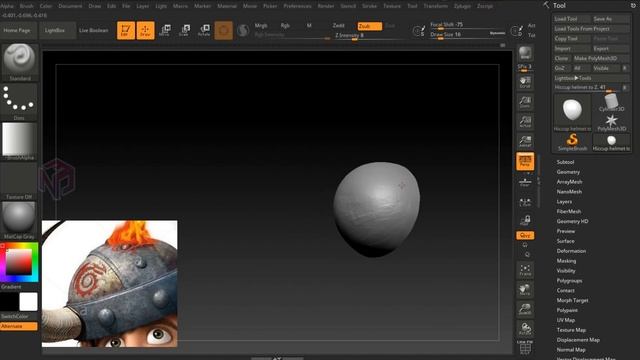640x360 pixels.
Task: Activate the Move transform tool
Action: (164, 31)
